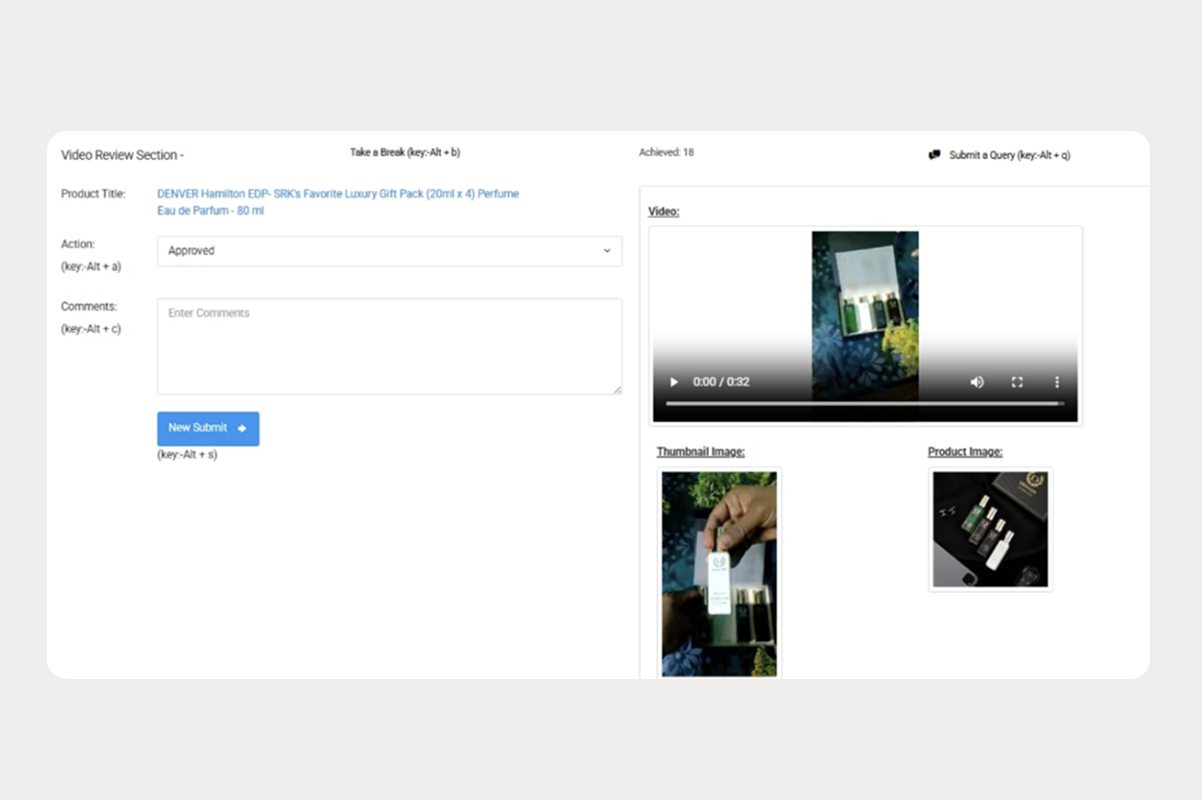Image resolution: width=1202 pixels, height=800 pixels.
Task: Open the Product Image preview
Action: coord(990,529)
